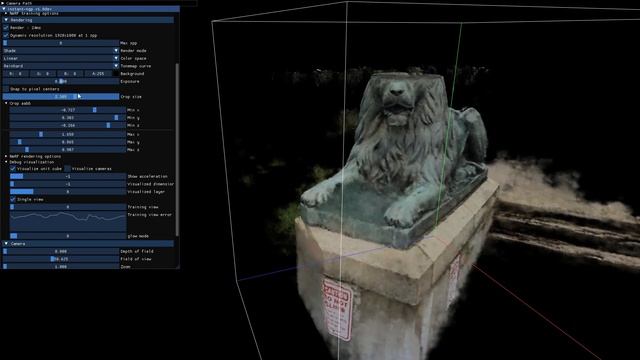Click the glow mode slider
The image size is (640, 360).
pyautogui.click(x=68, y=236)
